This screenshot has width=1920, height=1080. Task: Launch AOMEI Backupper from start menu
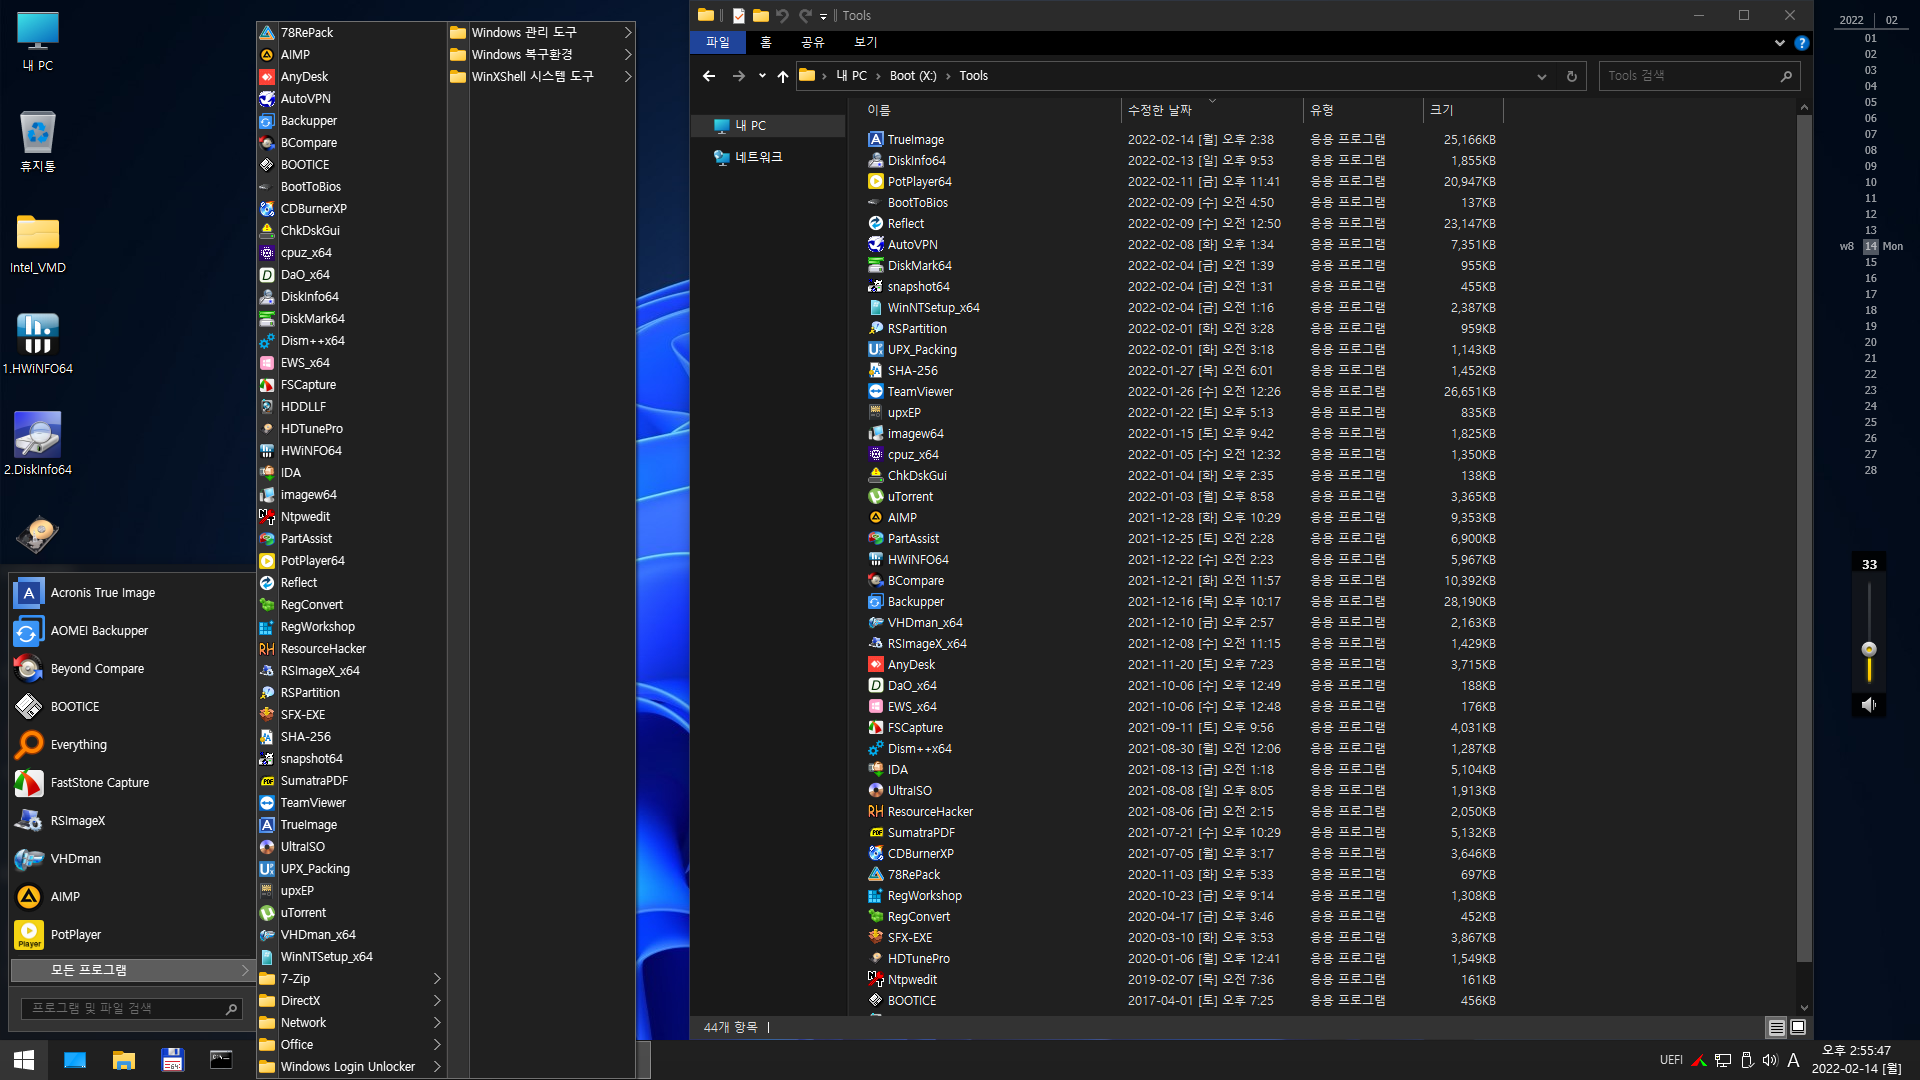click(132, 631)
